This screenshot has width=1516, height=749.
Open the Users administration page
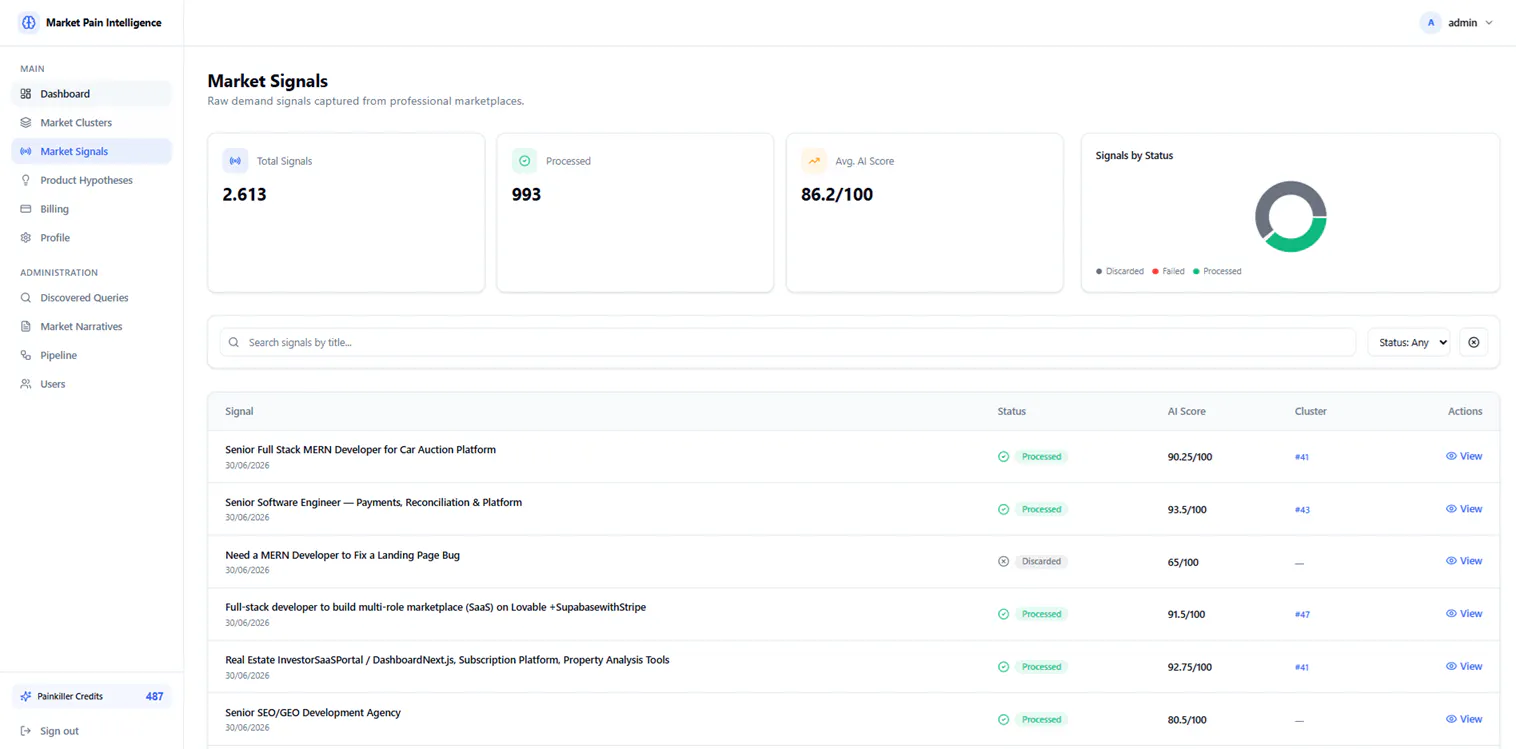[x=91, y=384]
